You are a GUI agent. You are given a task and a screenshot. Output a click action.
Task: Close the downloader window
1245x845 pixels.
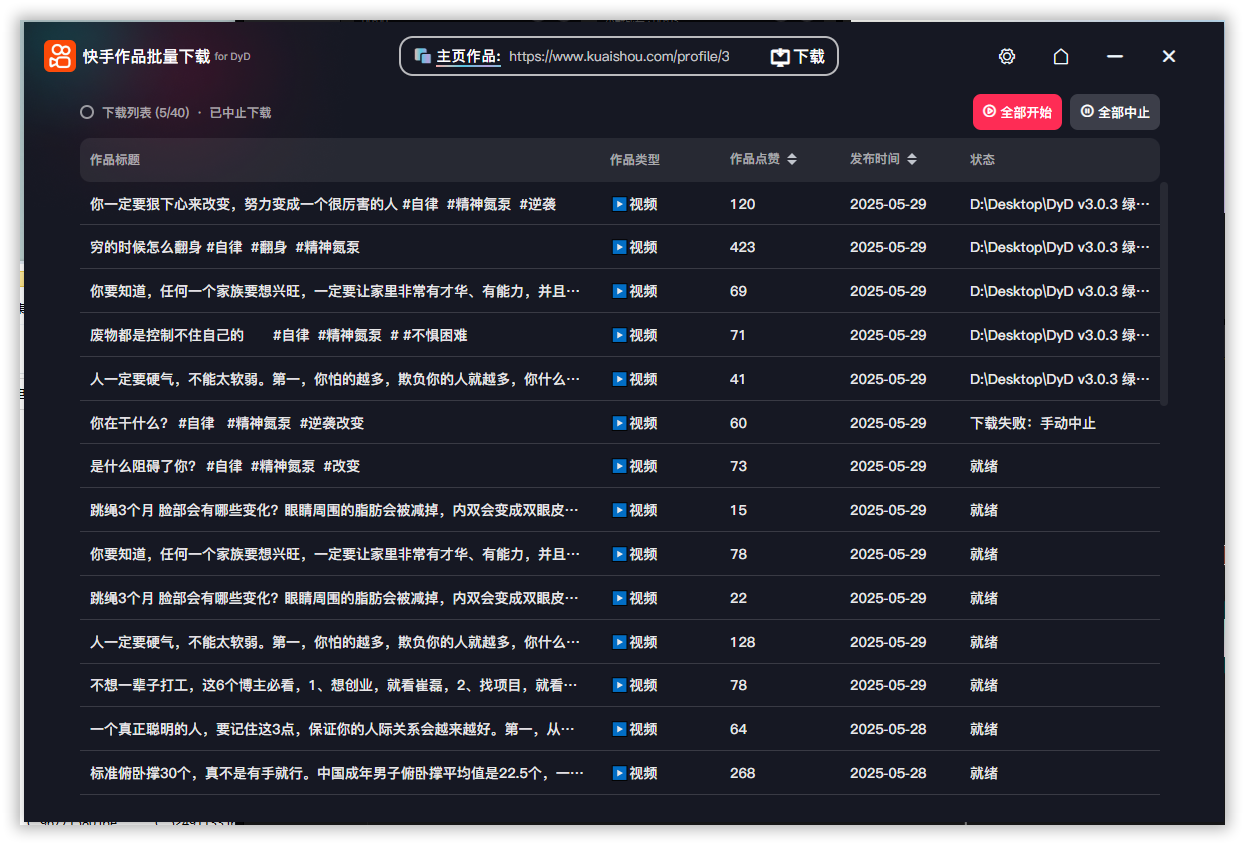(1169, 57)
